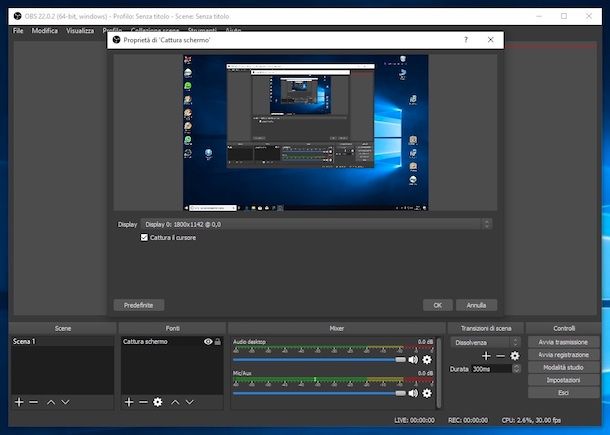
Task: Confirm with the OK button
Action: click(x=438, y=305)
